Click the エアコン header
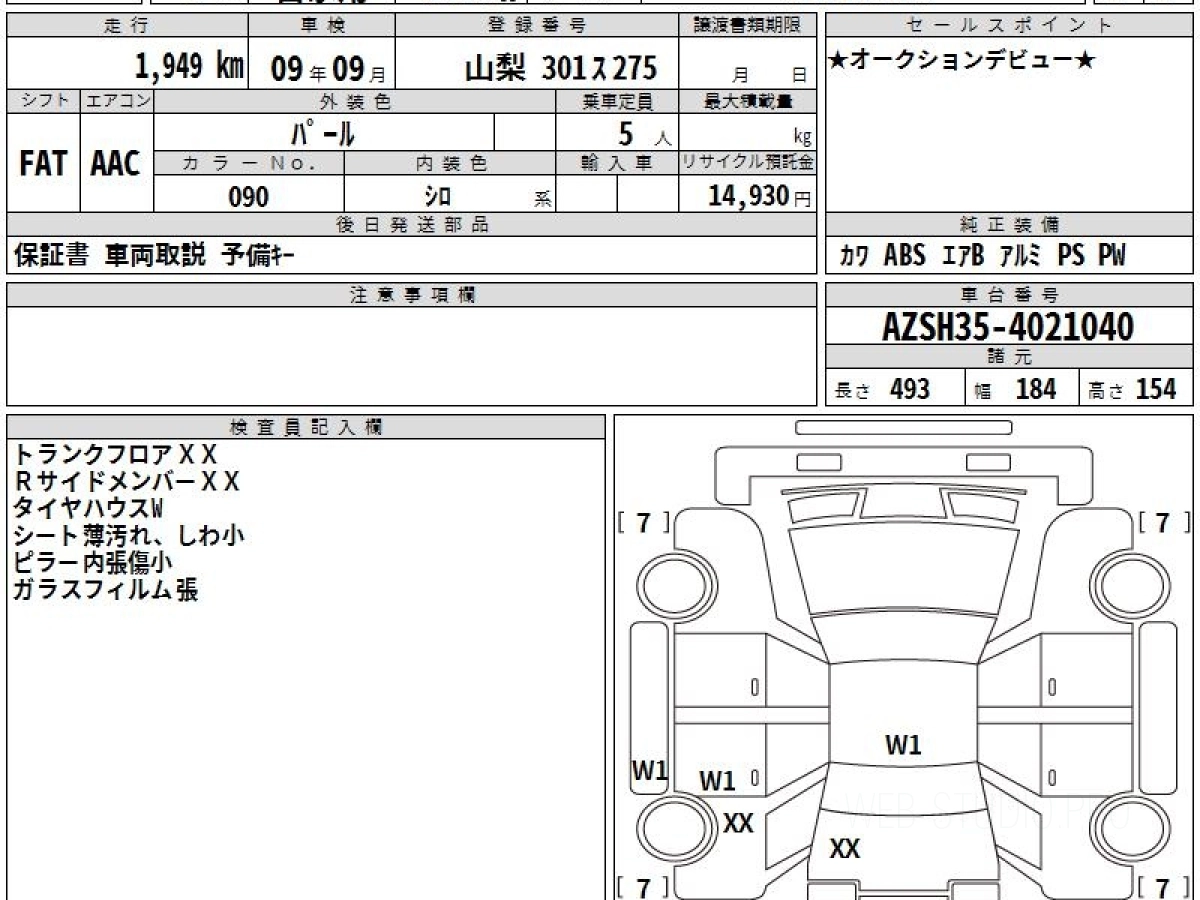 tap(117, 101)
